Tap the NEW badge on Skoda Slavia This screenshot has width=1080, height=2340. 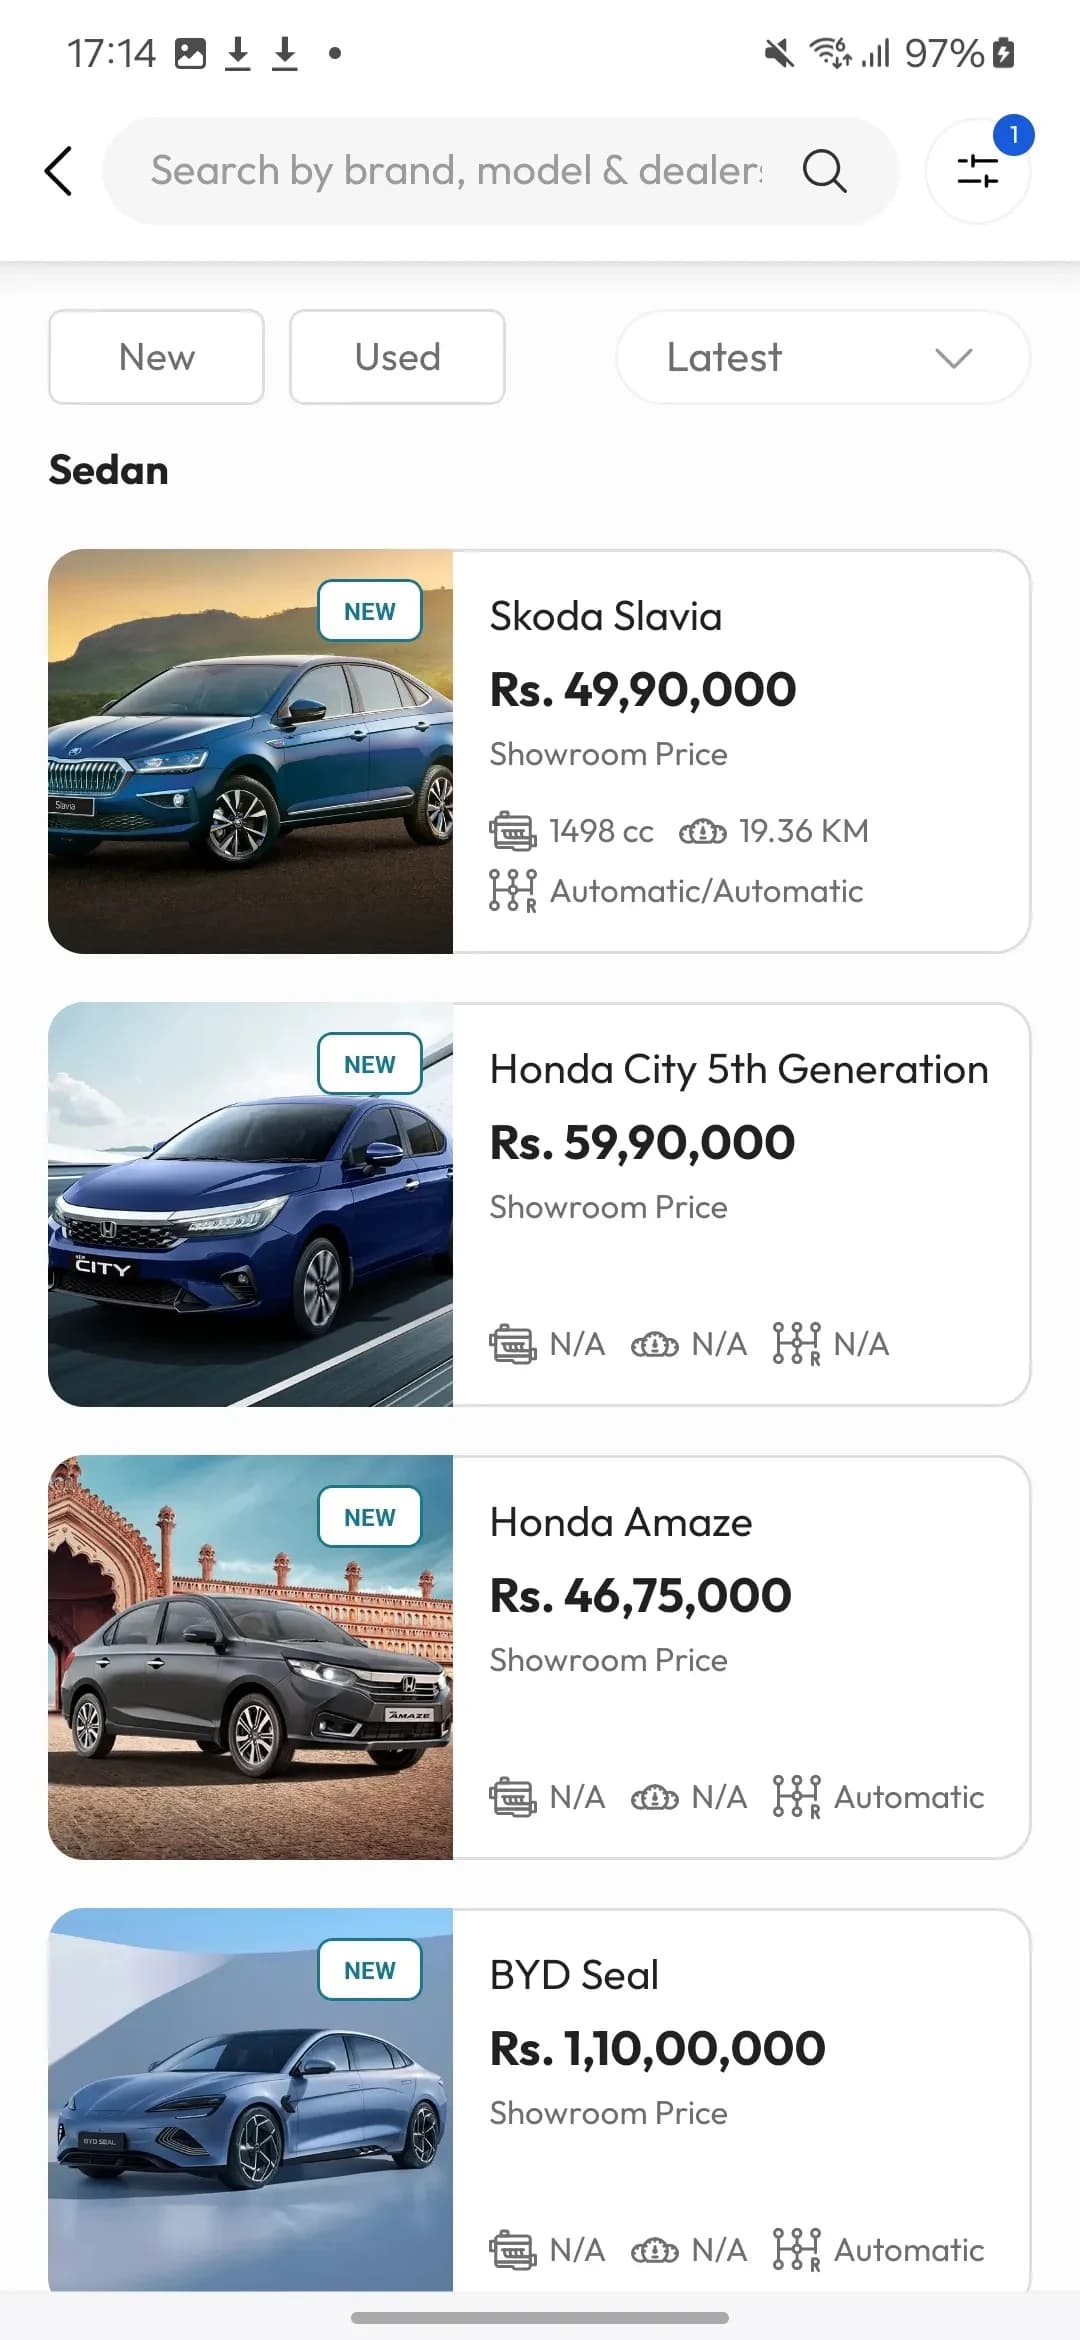pos(369,611)
